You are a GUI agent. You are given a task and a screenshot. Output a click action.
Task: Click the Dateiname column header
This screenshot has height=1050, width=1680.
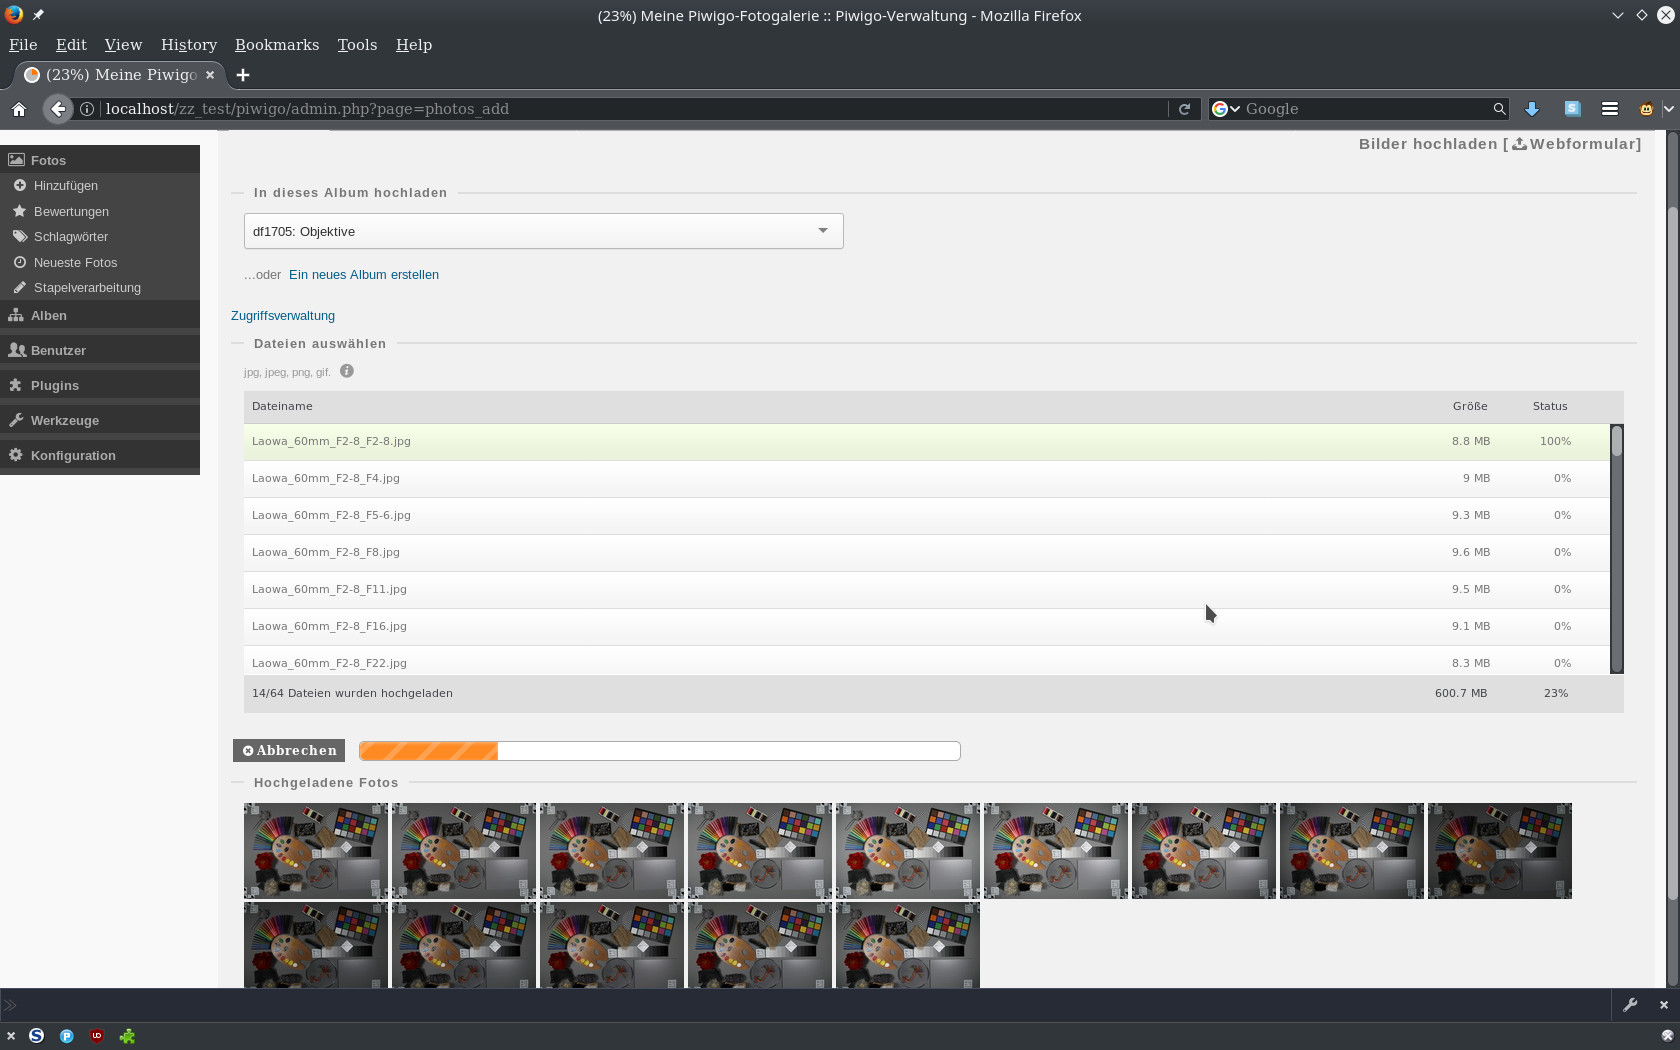(x=282, y=406)
